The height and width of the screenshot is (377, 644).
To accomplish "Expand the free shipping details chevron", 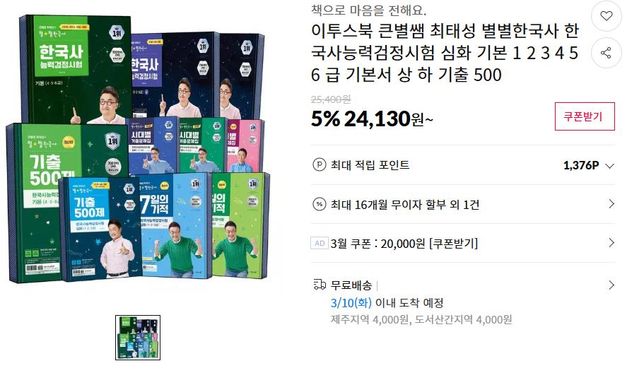I will [x=611, y=285].
